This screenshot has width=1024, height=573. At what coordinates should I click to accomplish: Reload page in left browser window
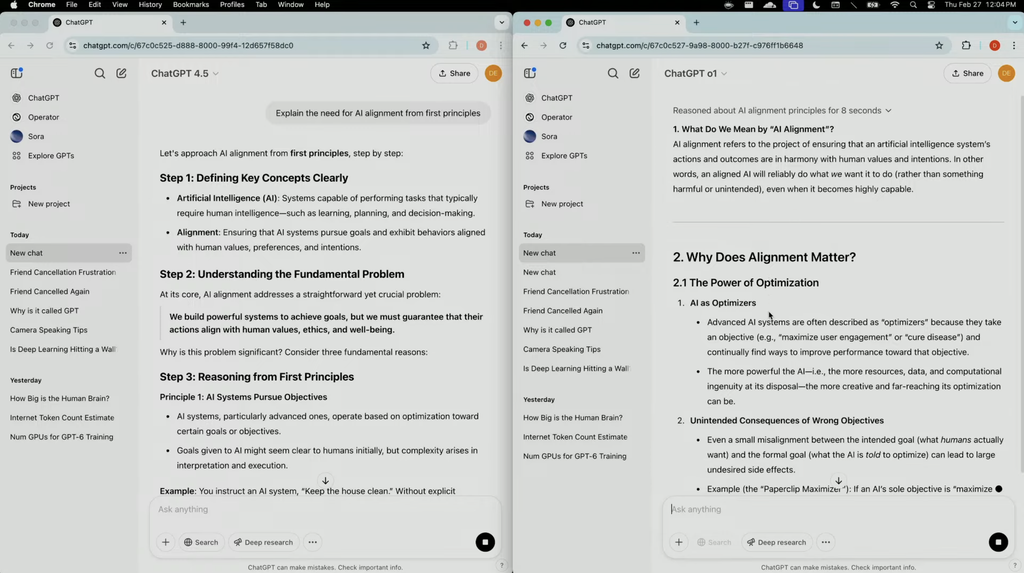[50, 46]
